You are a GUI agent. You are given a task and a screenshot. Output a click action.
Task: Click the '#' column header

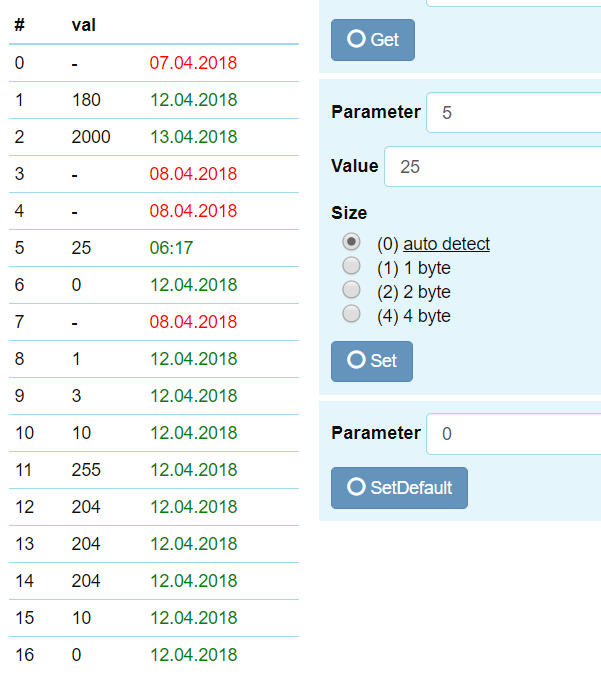point(19,24)
